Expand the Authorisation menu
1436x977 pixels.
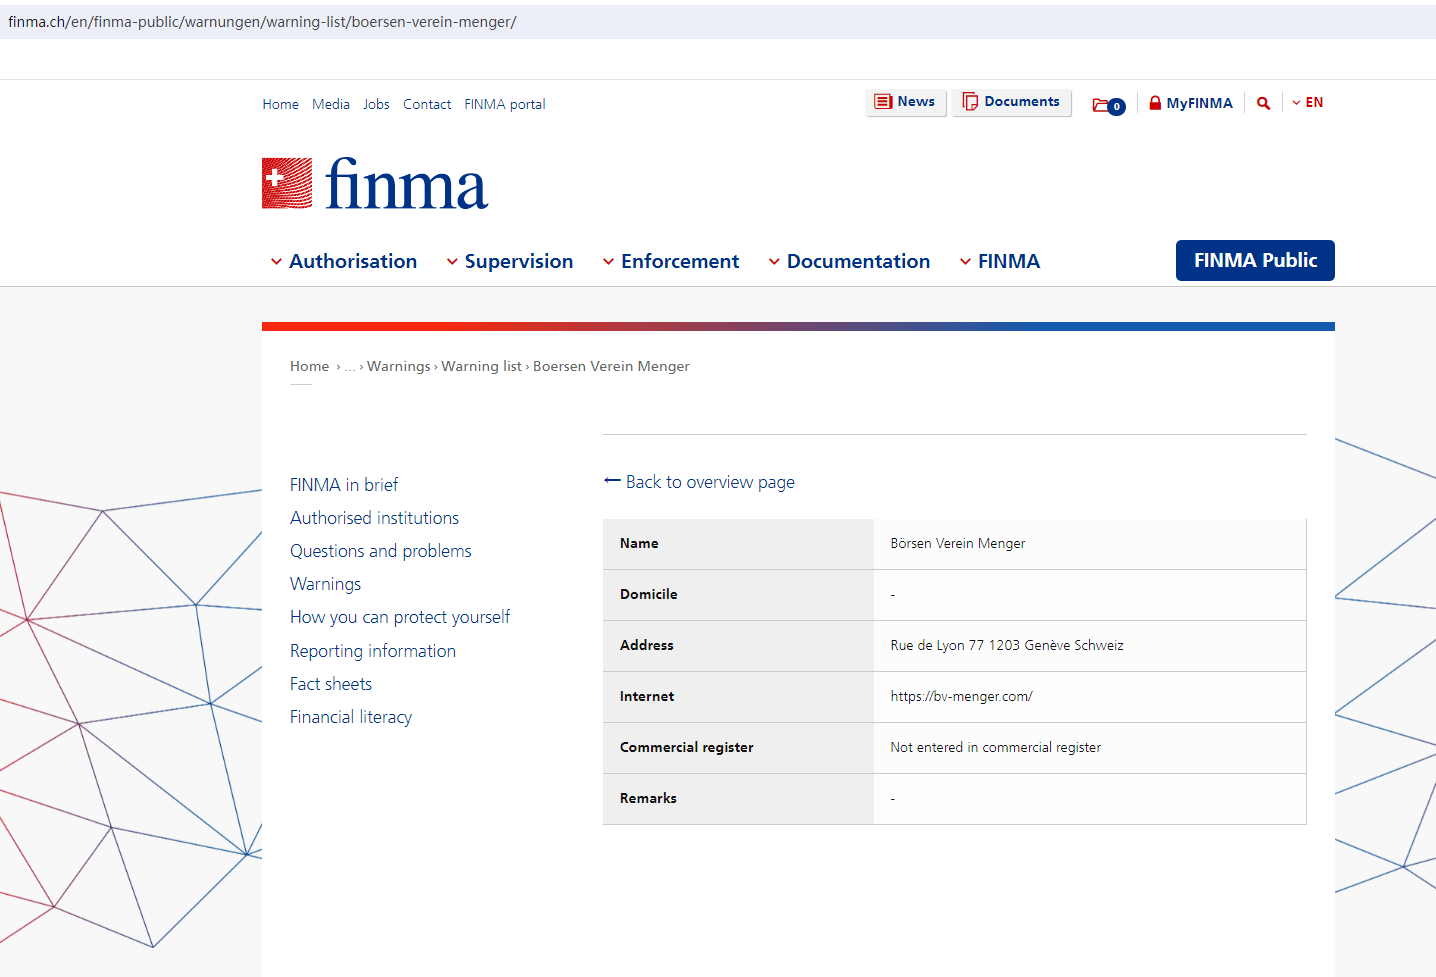tap(343, 261)
